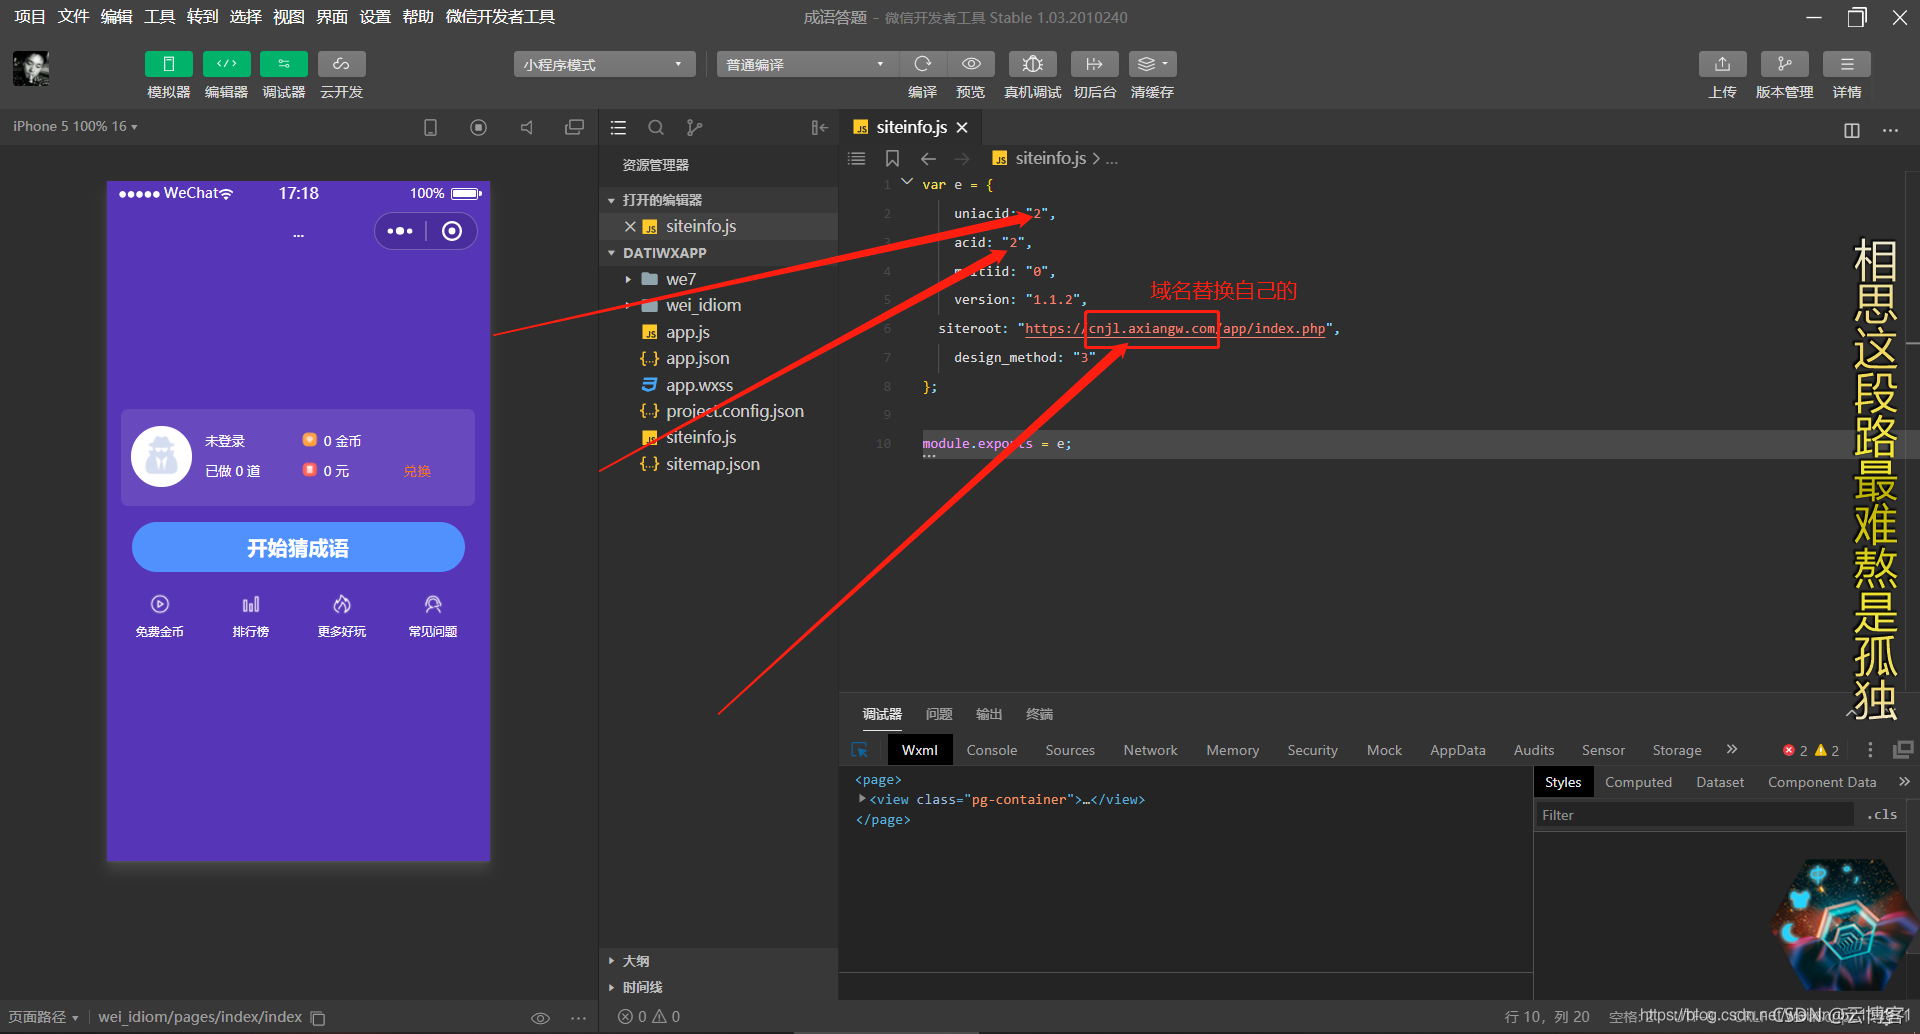This screenshot has height=1034, width=1920.
Task: Toggle the simulator panel button
Action: [168, 64]
